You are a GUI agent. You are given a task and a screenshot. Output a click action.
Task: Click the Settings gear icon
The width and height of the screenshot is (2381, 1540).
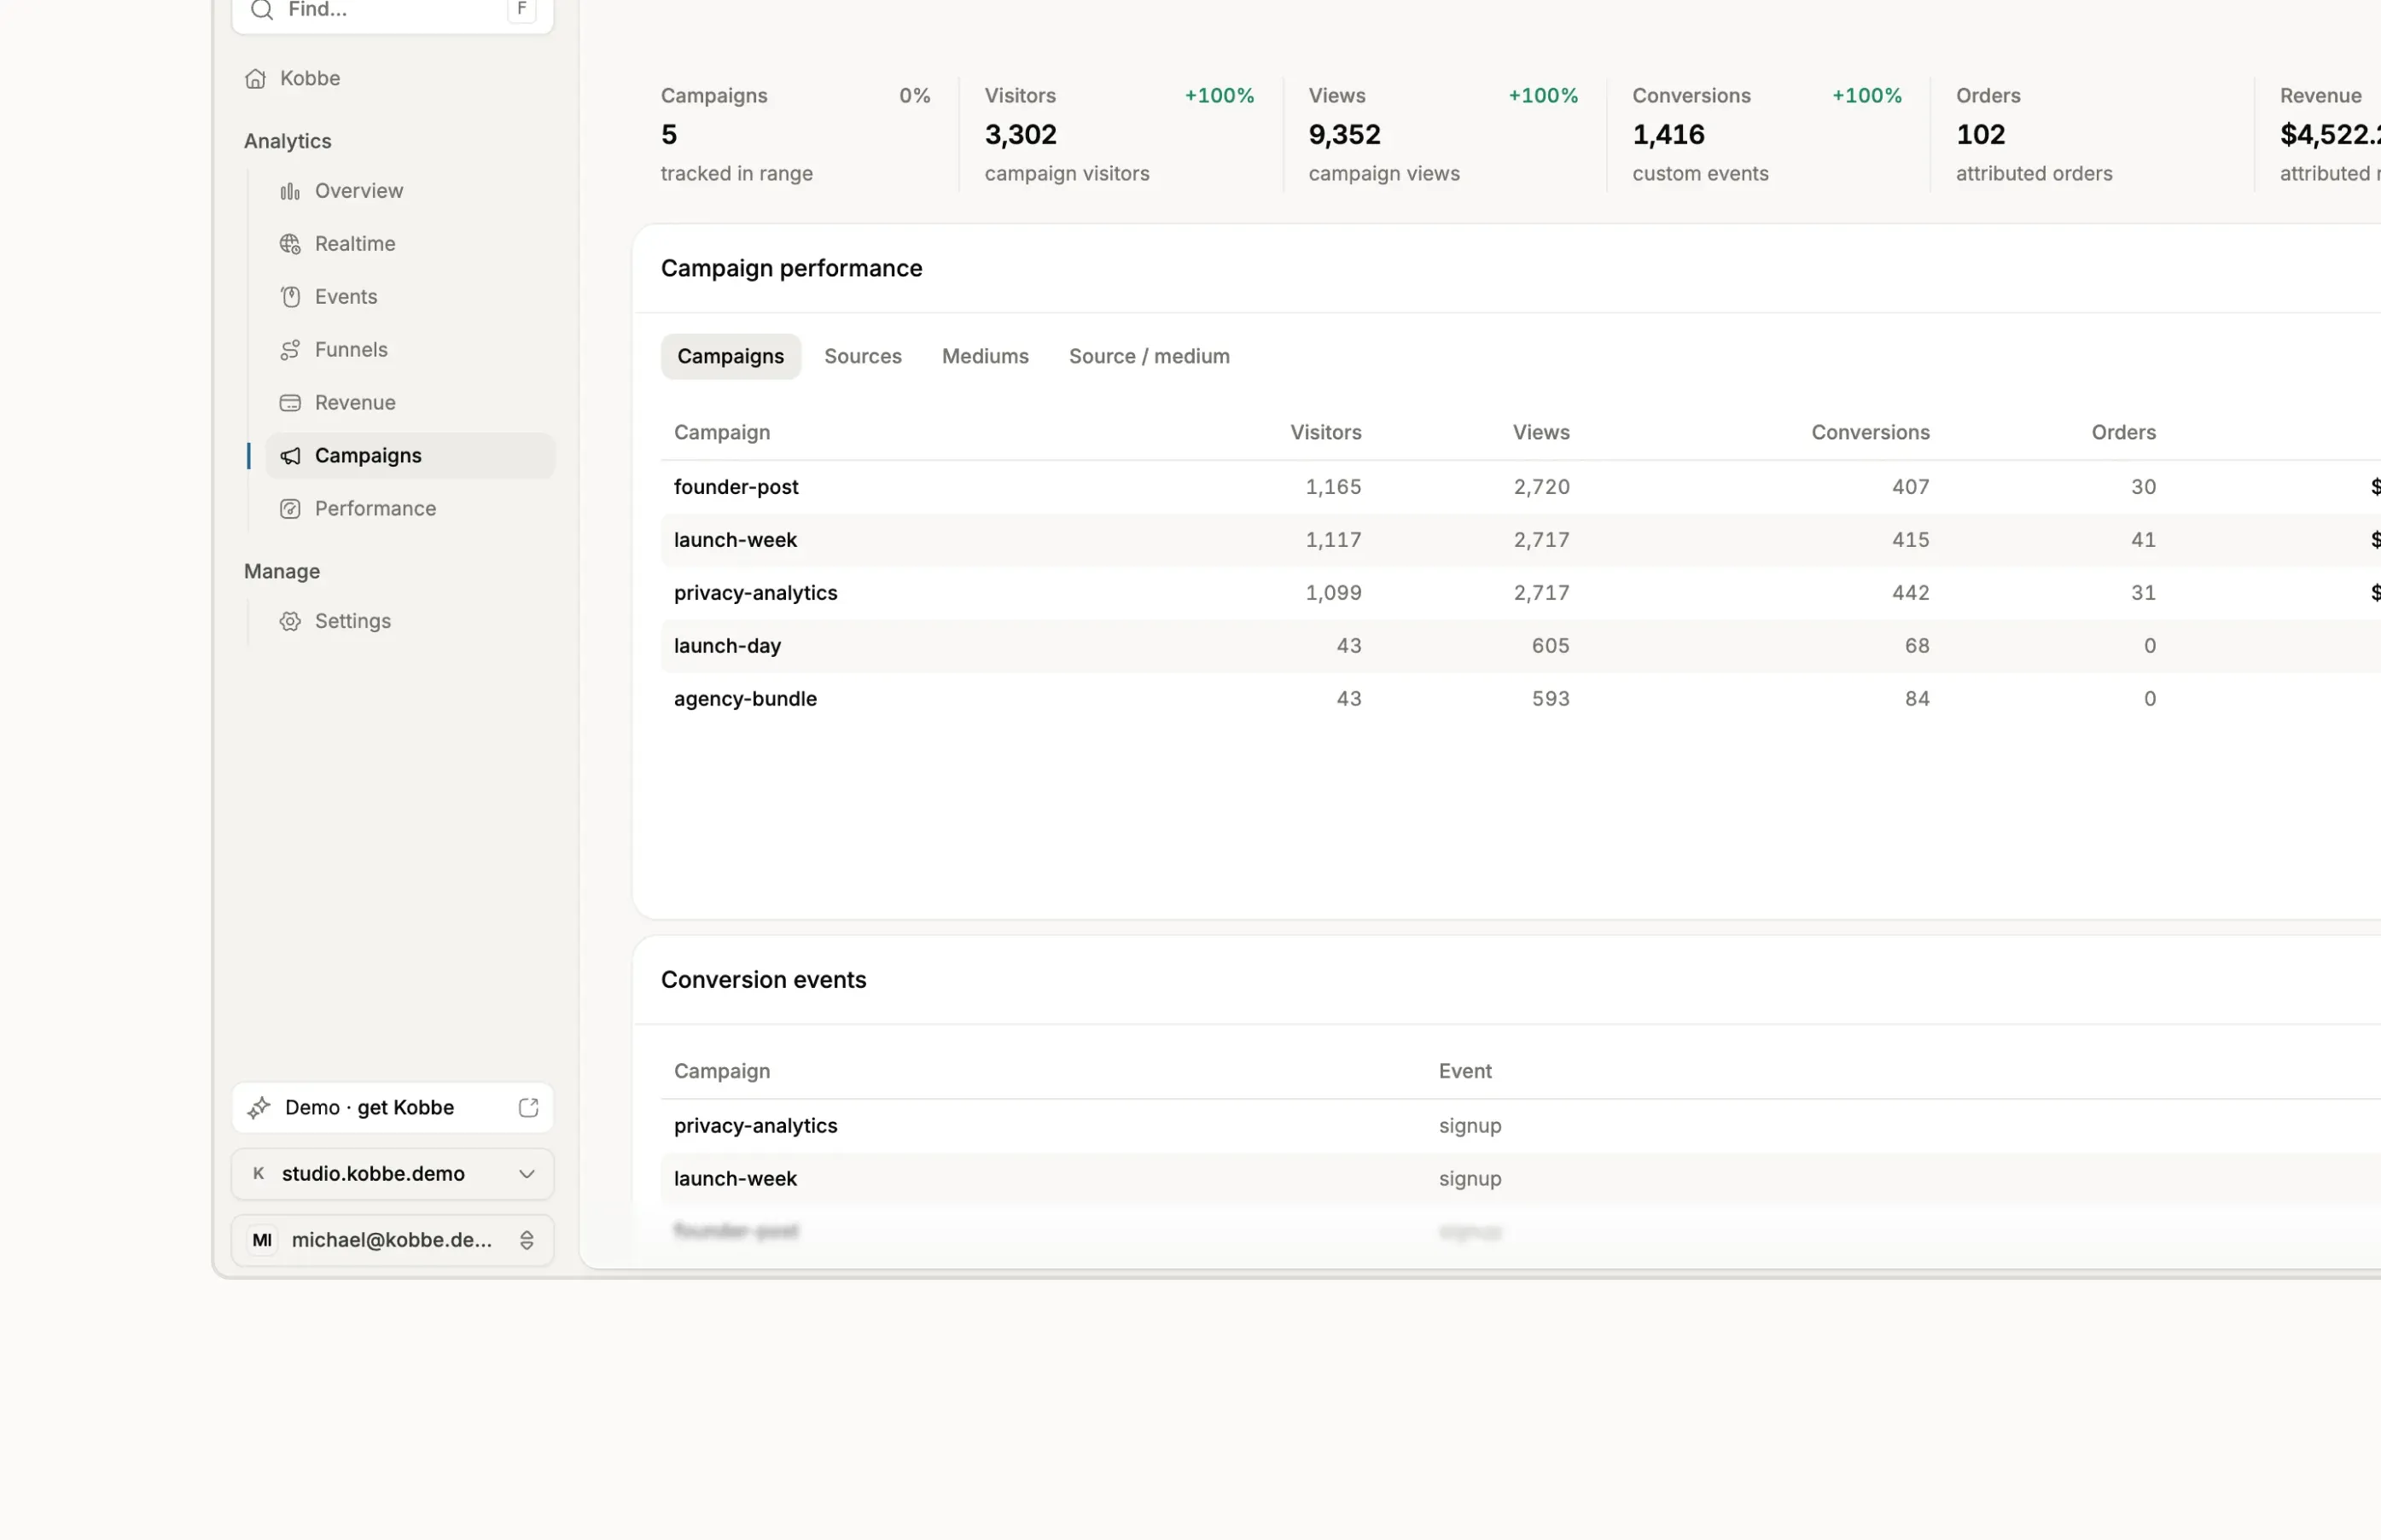point(290,621)
